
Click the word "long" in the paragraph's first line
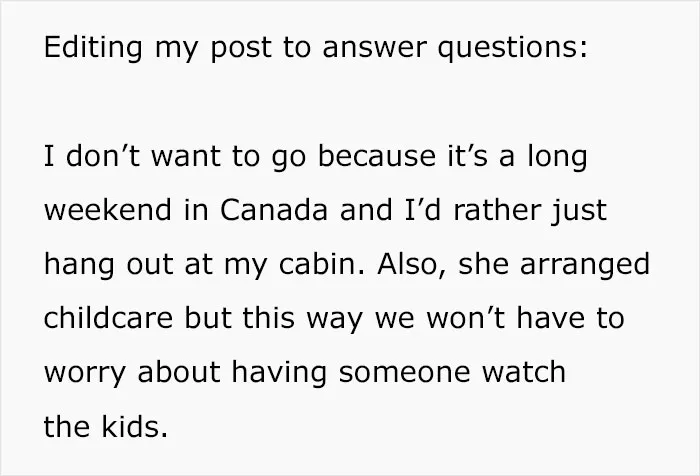(557, 158)
